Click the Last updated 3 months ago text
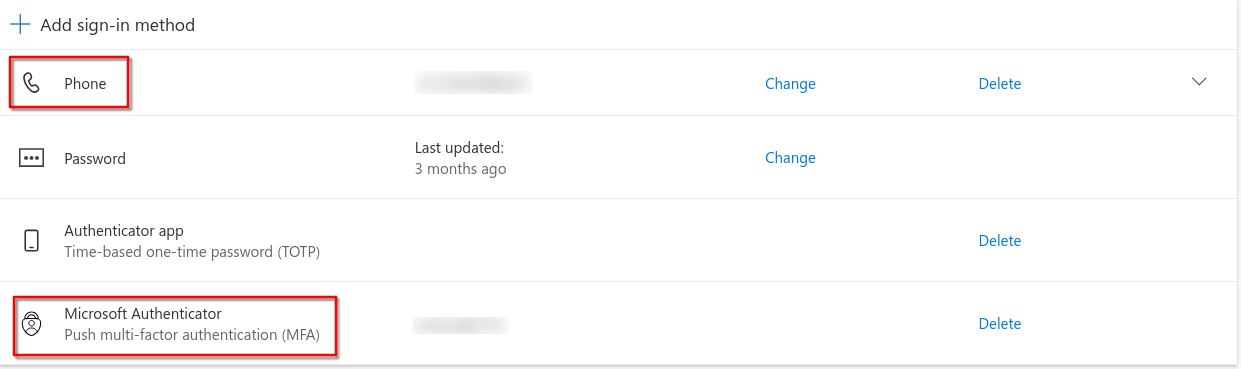The image size is (1241, 369). click(460, 158)
